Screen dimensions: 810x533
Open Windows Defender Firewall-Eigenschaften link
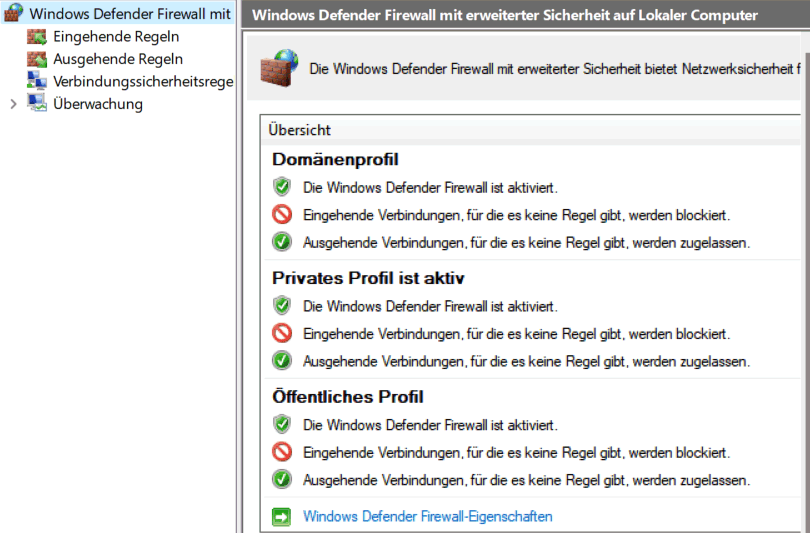(428, 516)
